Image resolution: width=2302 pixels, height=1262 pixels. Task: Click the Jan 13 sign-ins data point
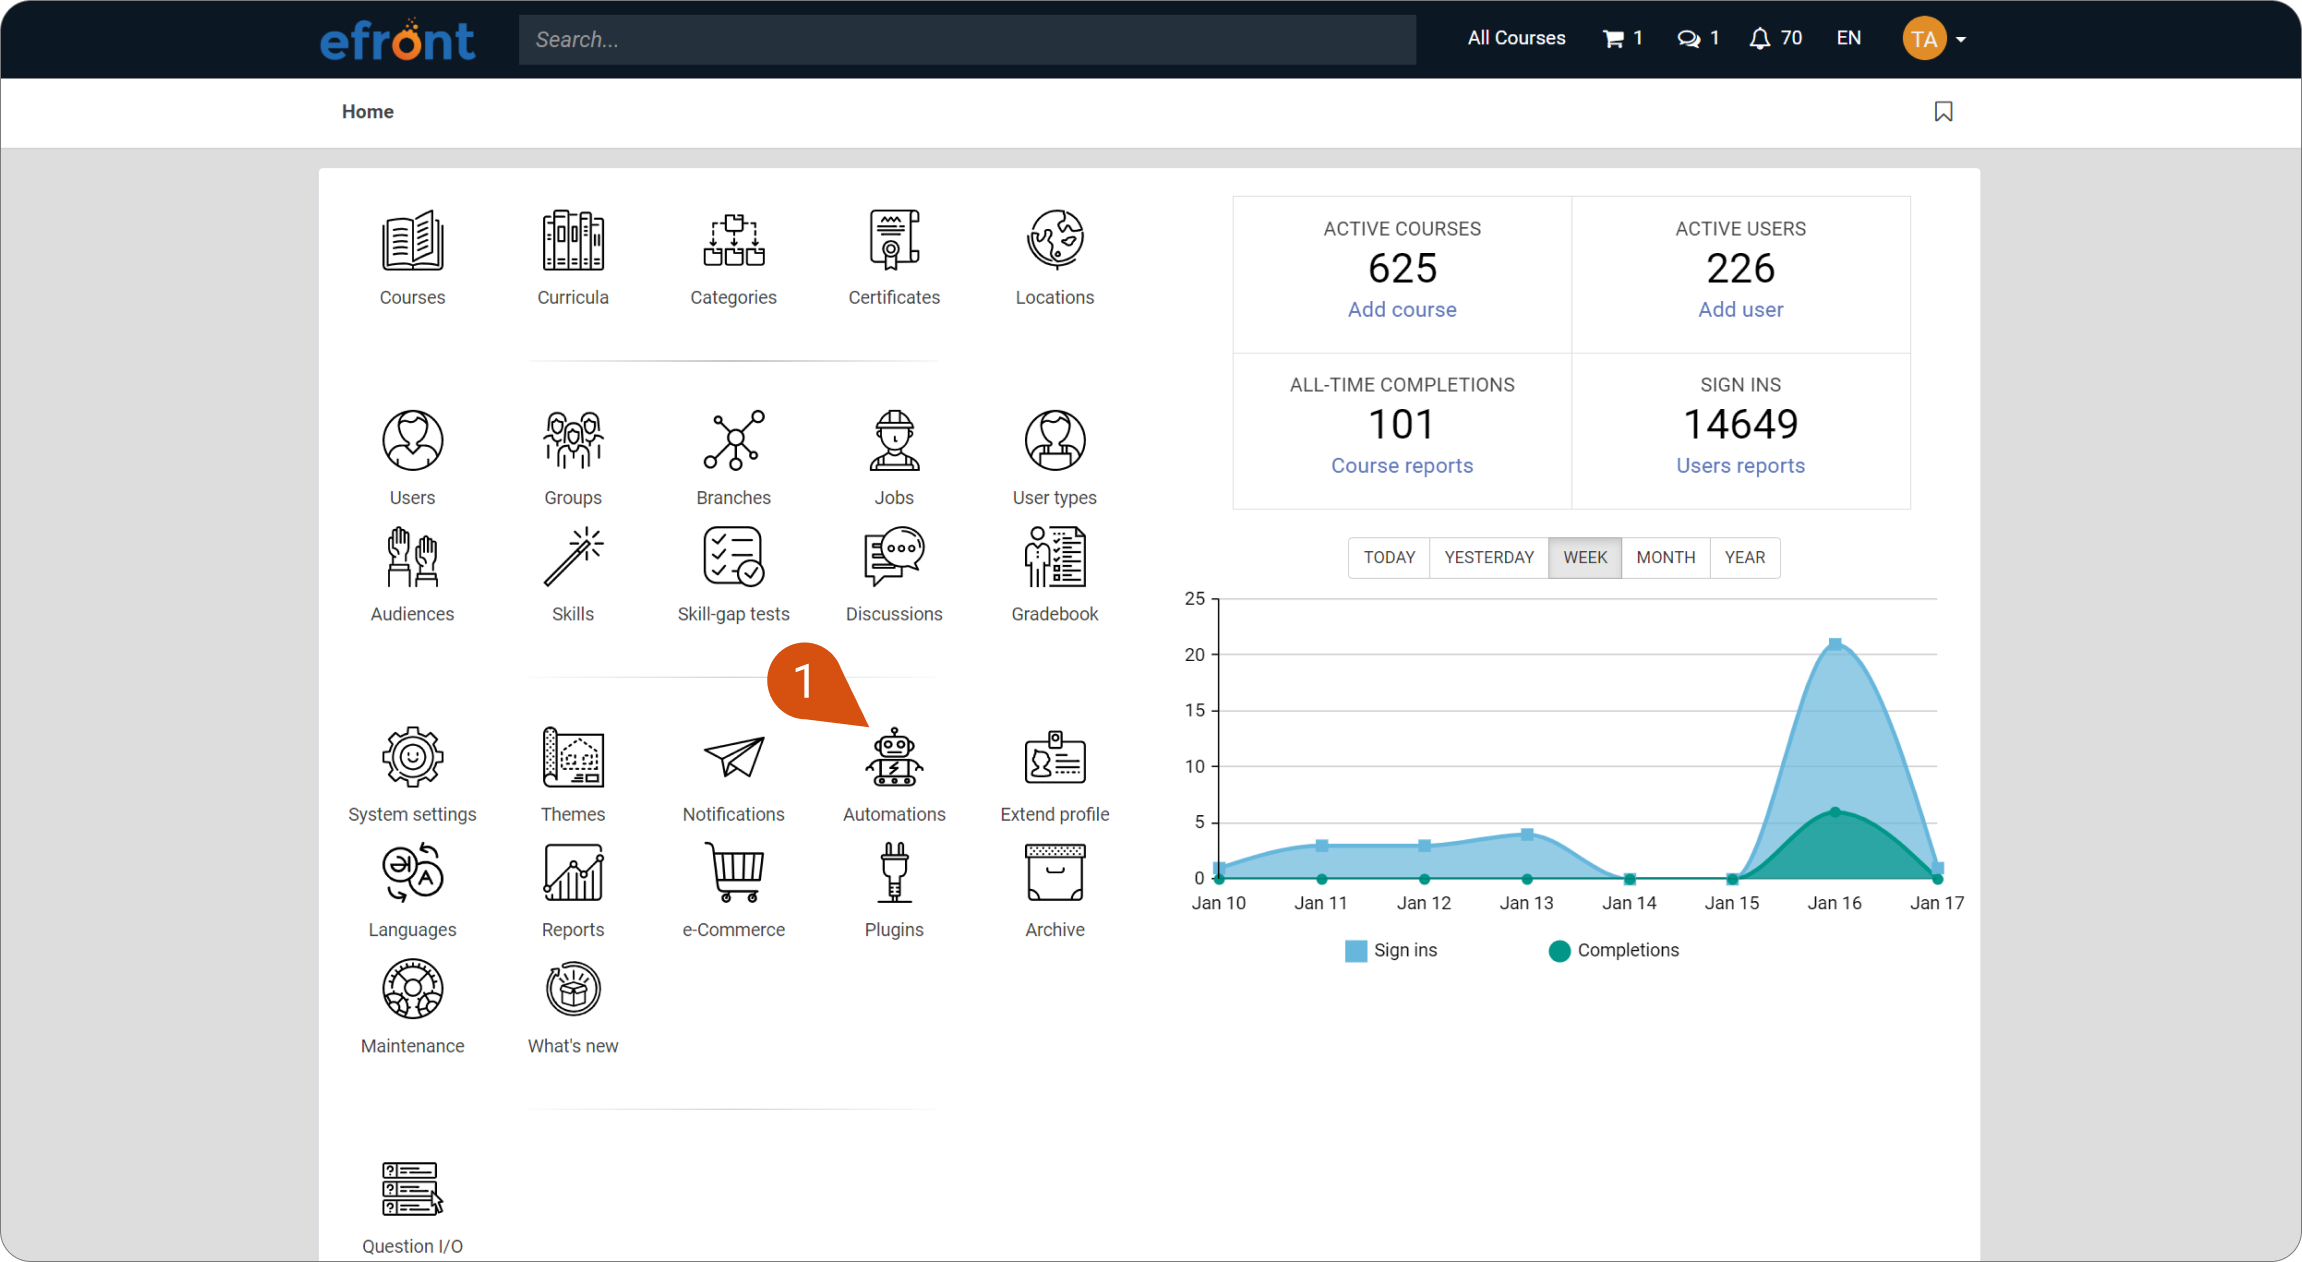click(x=1527, y=834)
